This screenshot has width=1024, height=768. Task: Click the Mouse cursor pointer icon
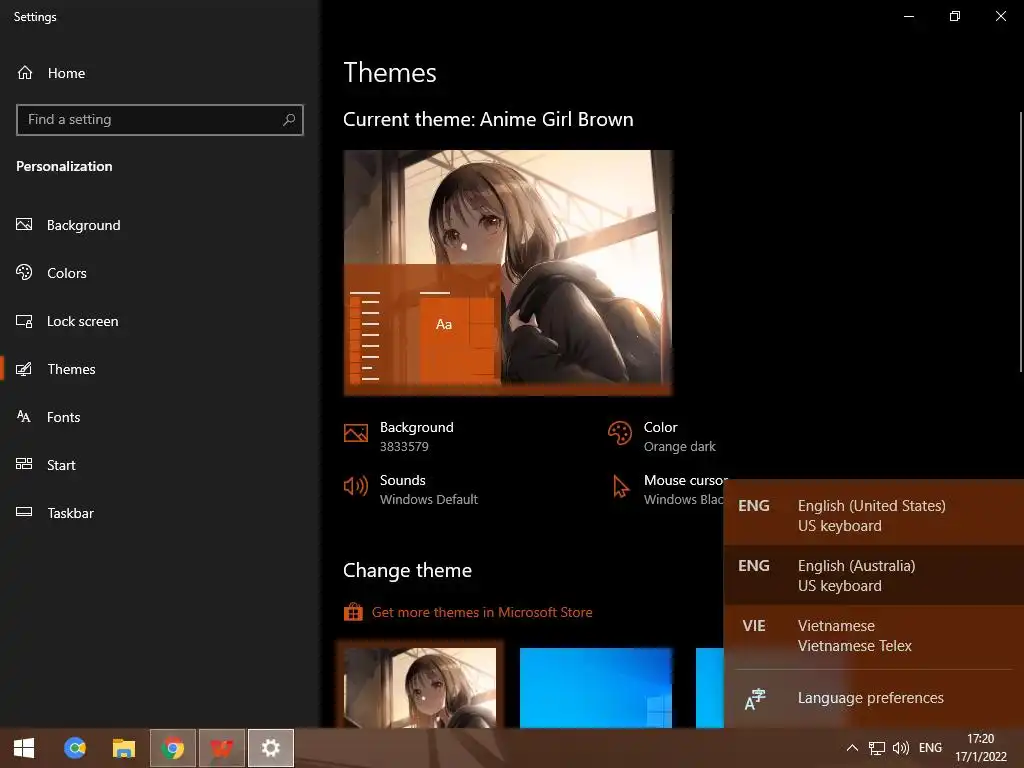(x=620, y=487)
